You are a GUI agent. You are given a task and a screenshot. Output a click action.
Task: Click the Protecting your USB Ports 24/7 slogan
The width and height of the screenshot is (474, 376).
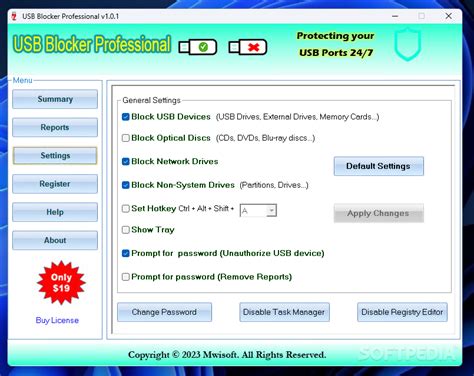336,44
